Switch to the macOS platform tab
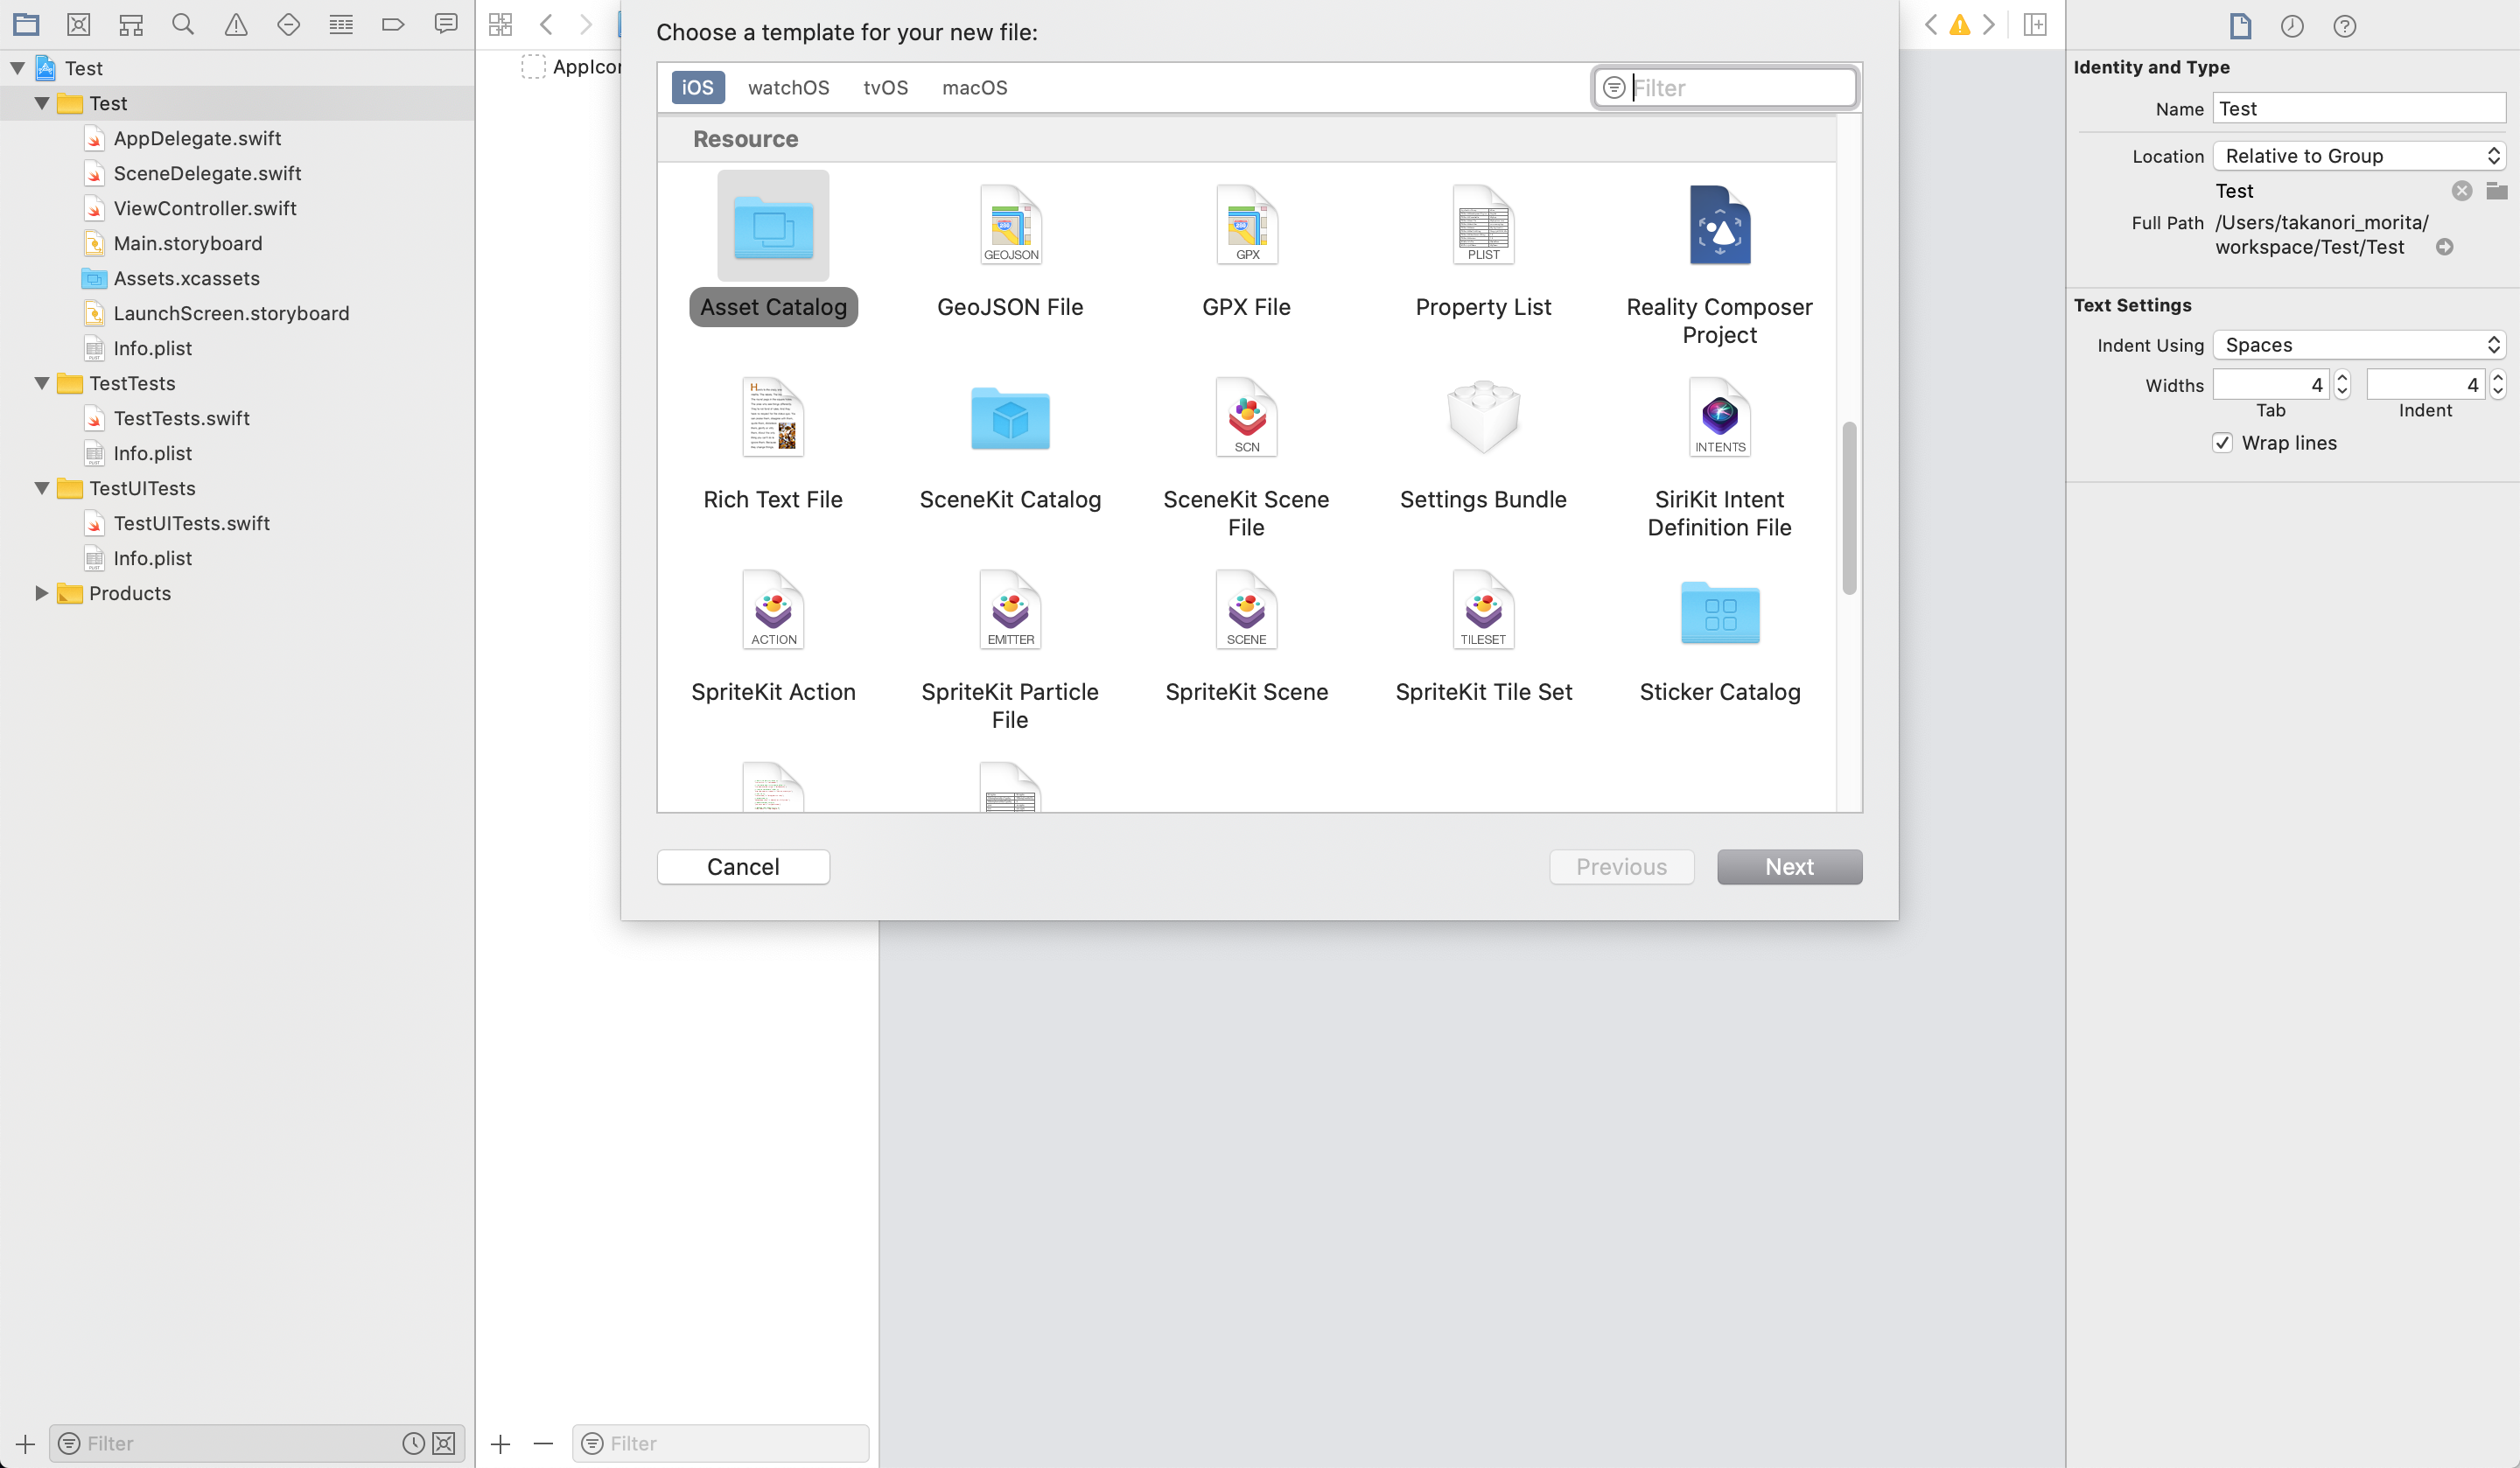The image size is (2520, 1468). (x=974, y=87)
